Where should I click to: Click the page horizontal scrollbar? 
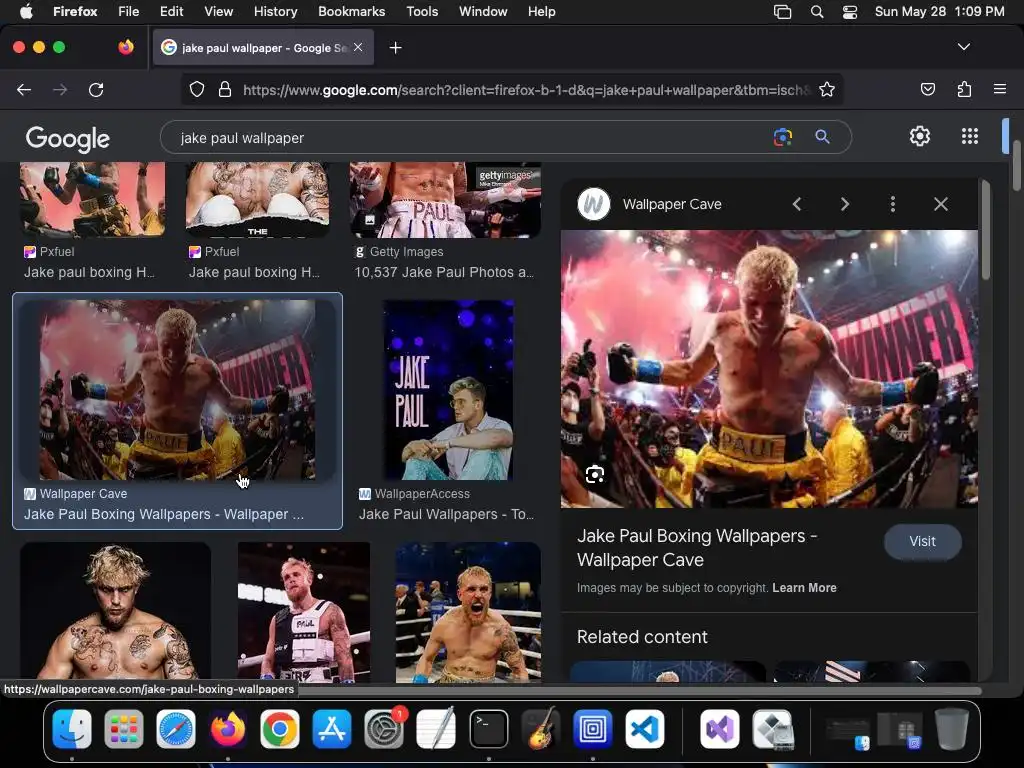click(640, 690)
